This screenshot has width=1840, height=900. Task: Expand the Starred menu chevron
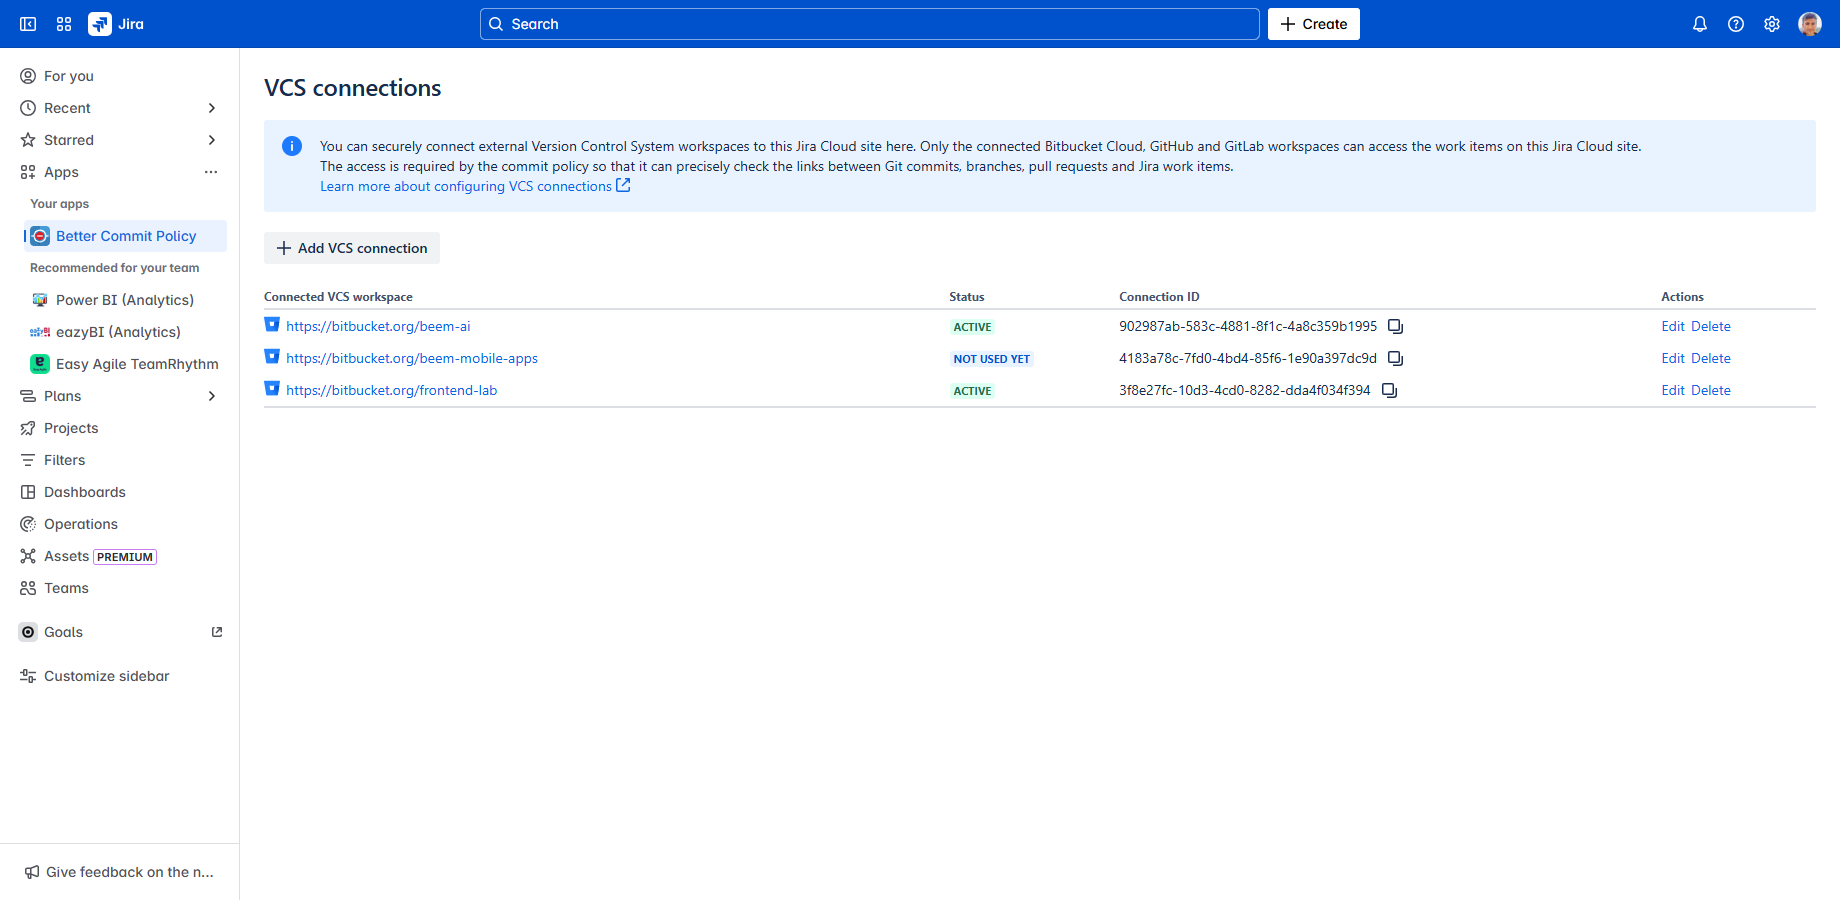(x=211, y=140)
